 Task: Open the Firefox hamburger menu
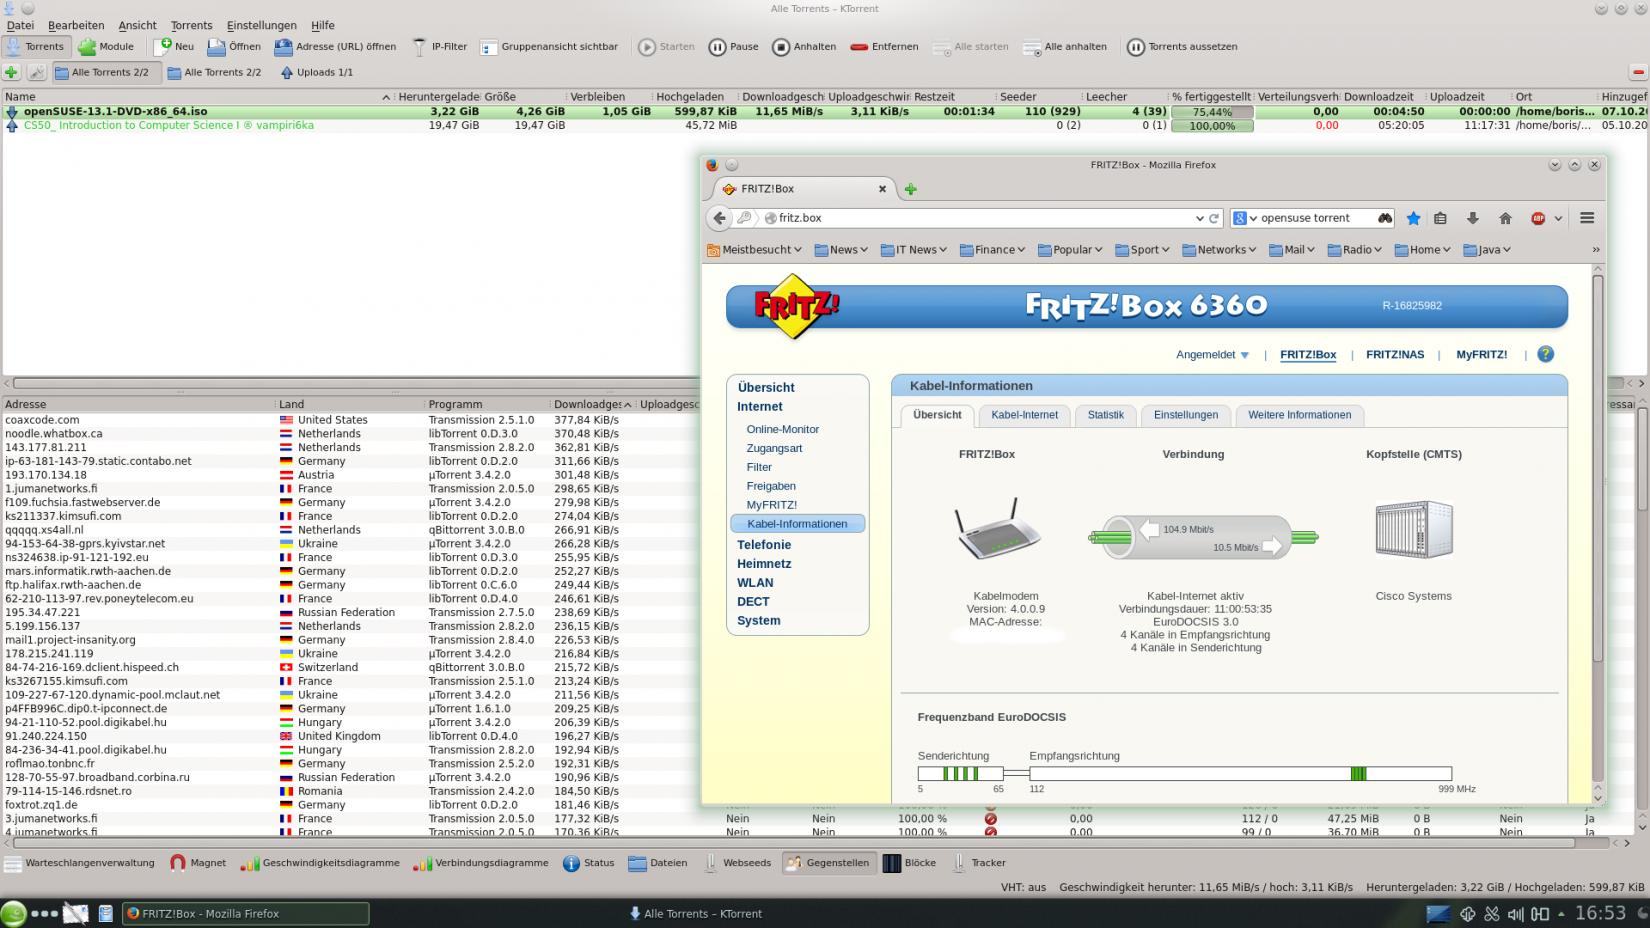(1586, 218)
